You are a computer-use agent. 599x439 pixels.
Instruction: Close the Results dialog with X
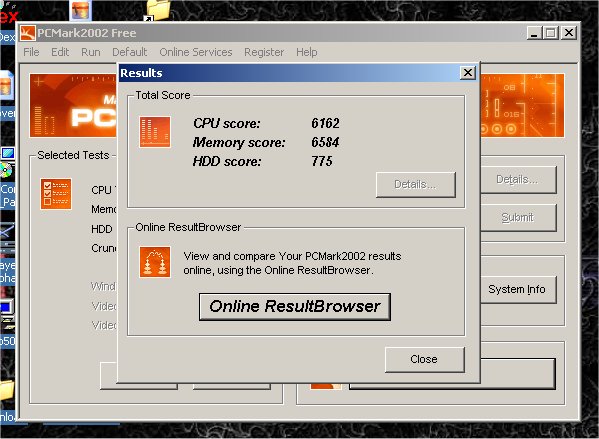click(468, 73)
